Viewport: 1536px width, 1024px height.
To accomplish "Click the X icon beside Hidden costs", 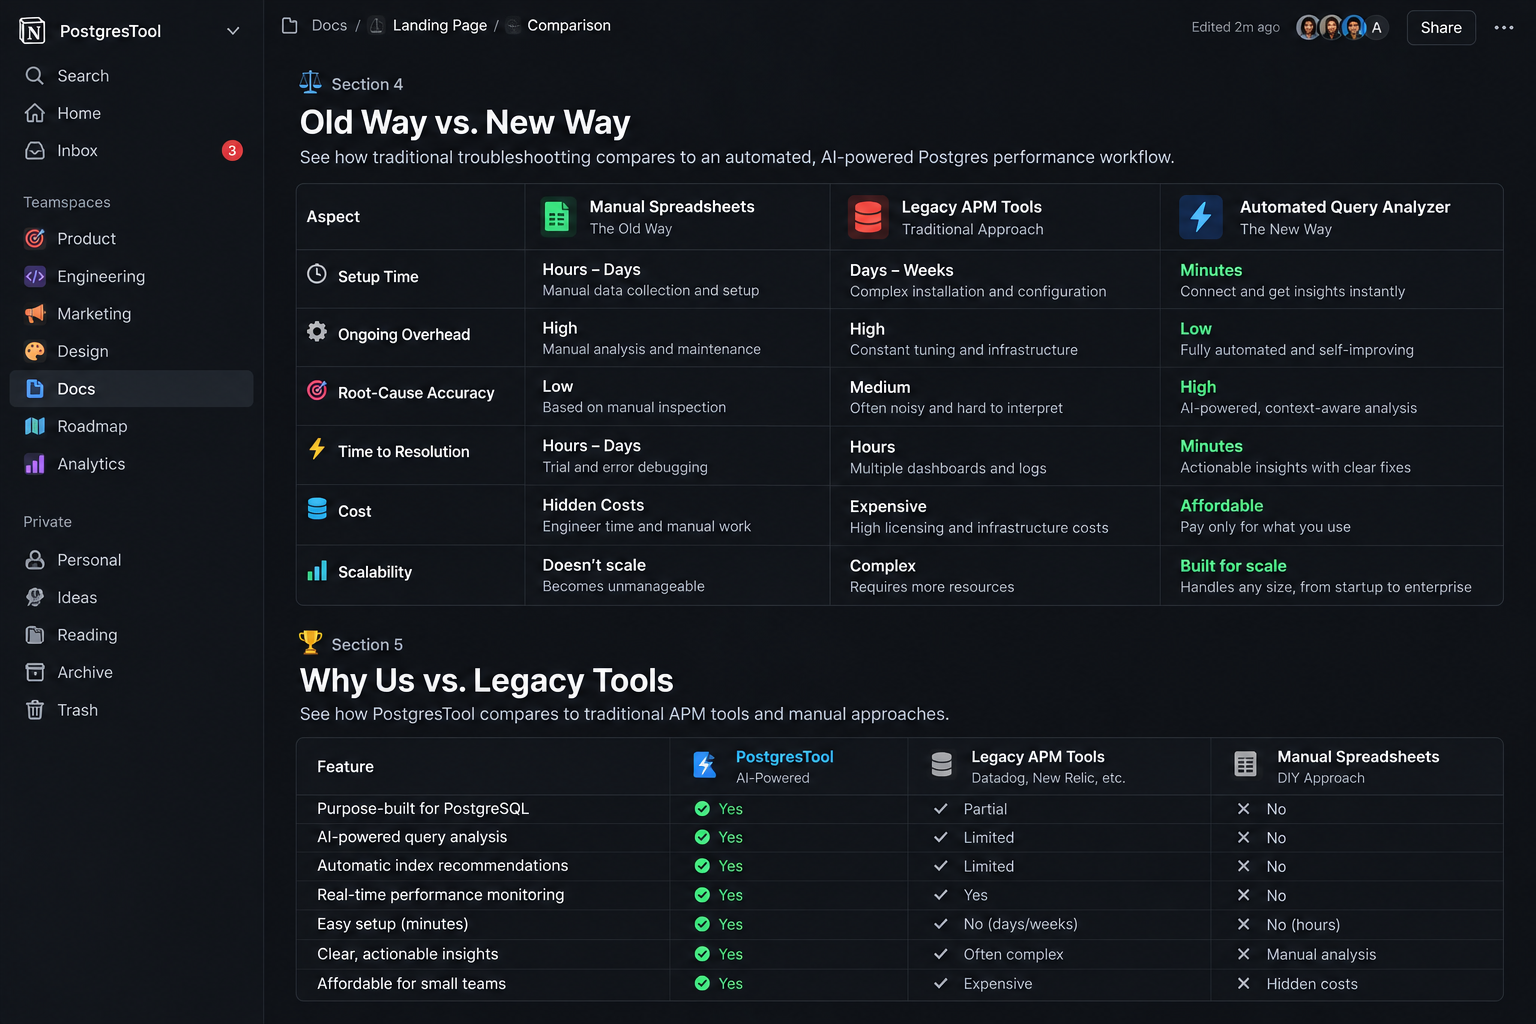I will pyautogui.click(x=1243, y=984).
